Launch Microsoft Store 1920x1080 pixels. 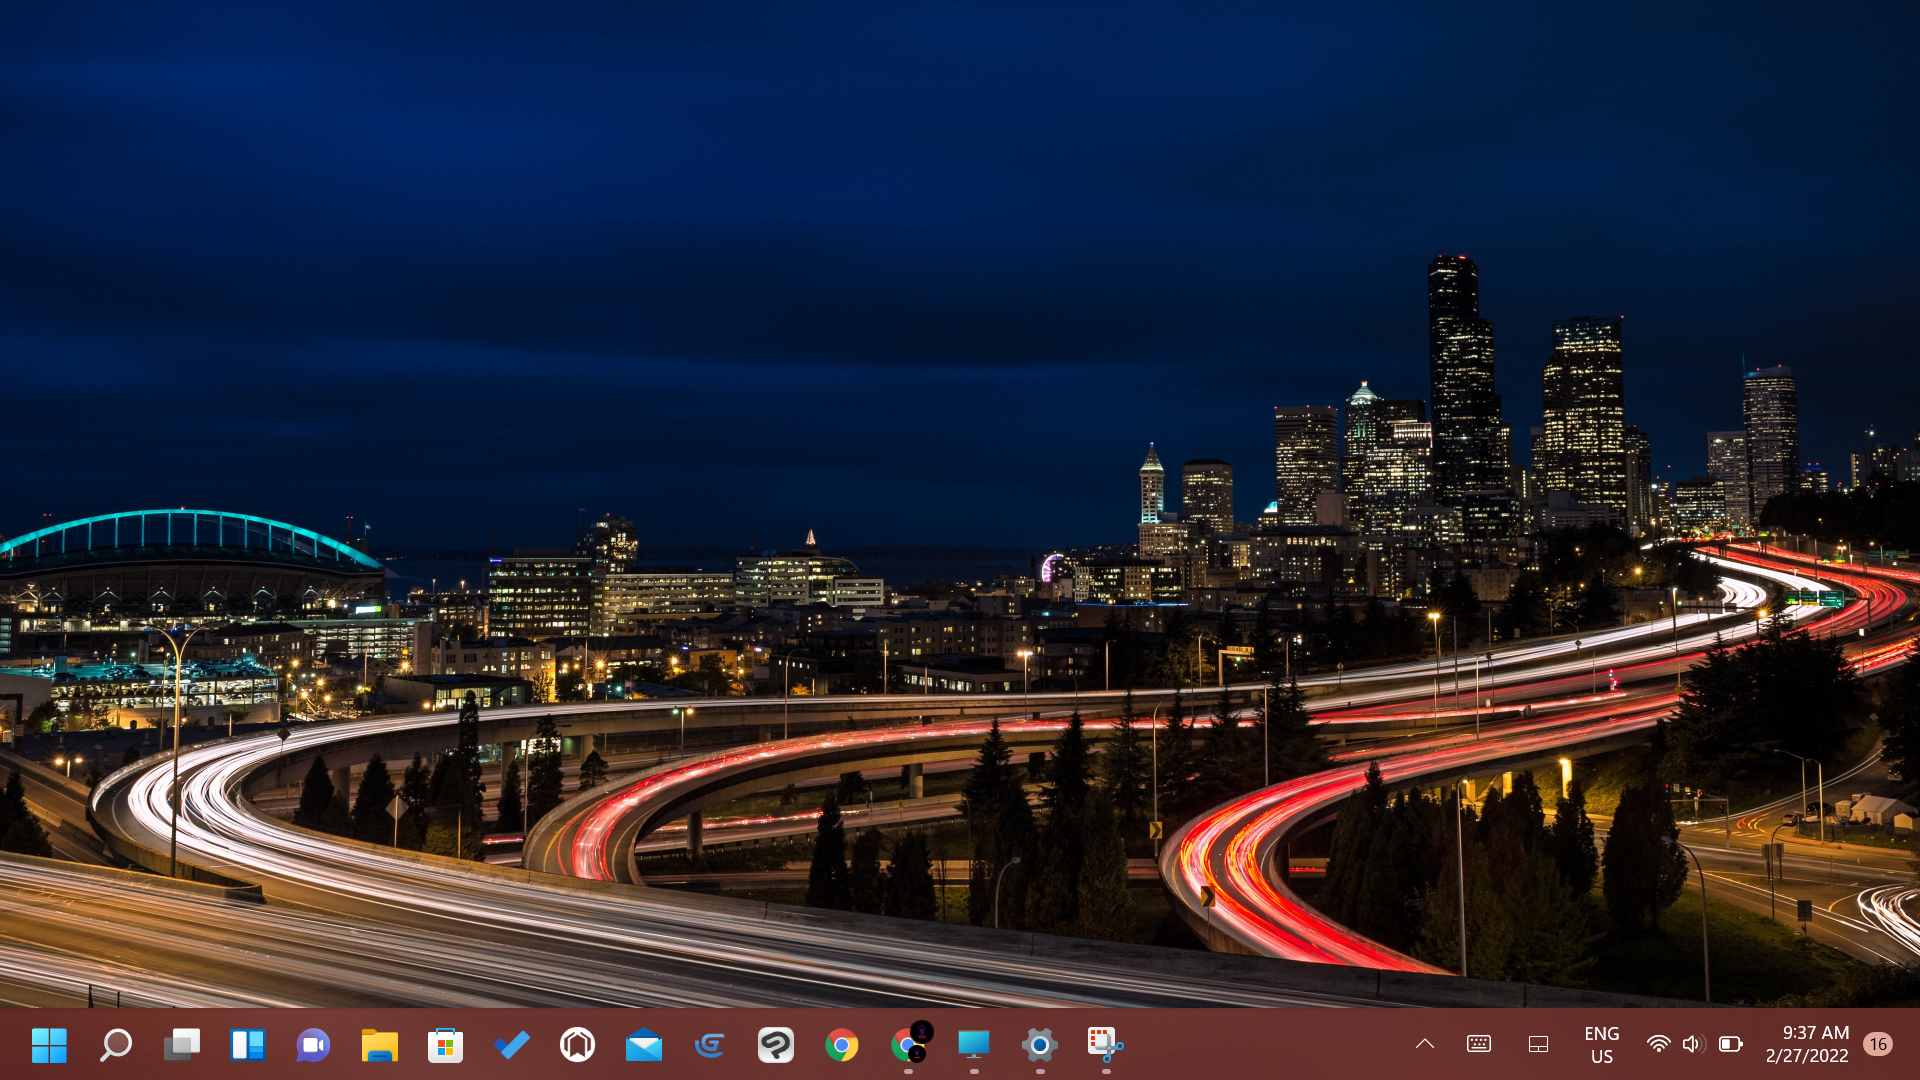tap(445, 1045)
